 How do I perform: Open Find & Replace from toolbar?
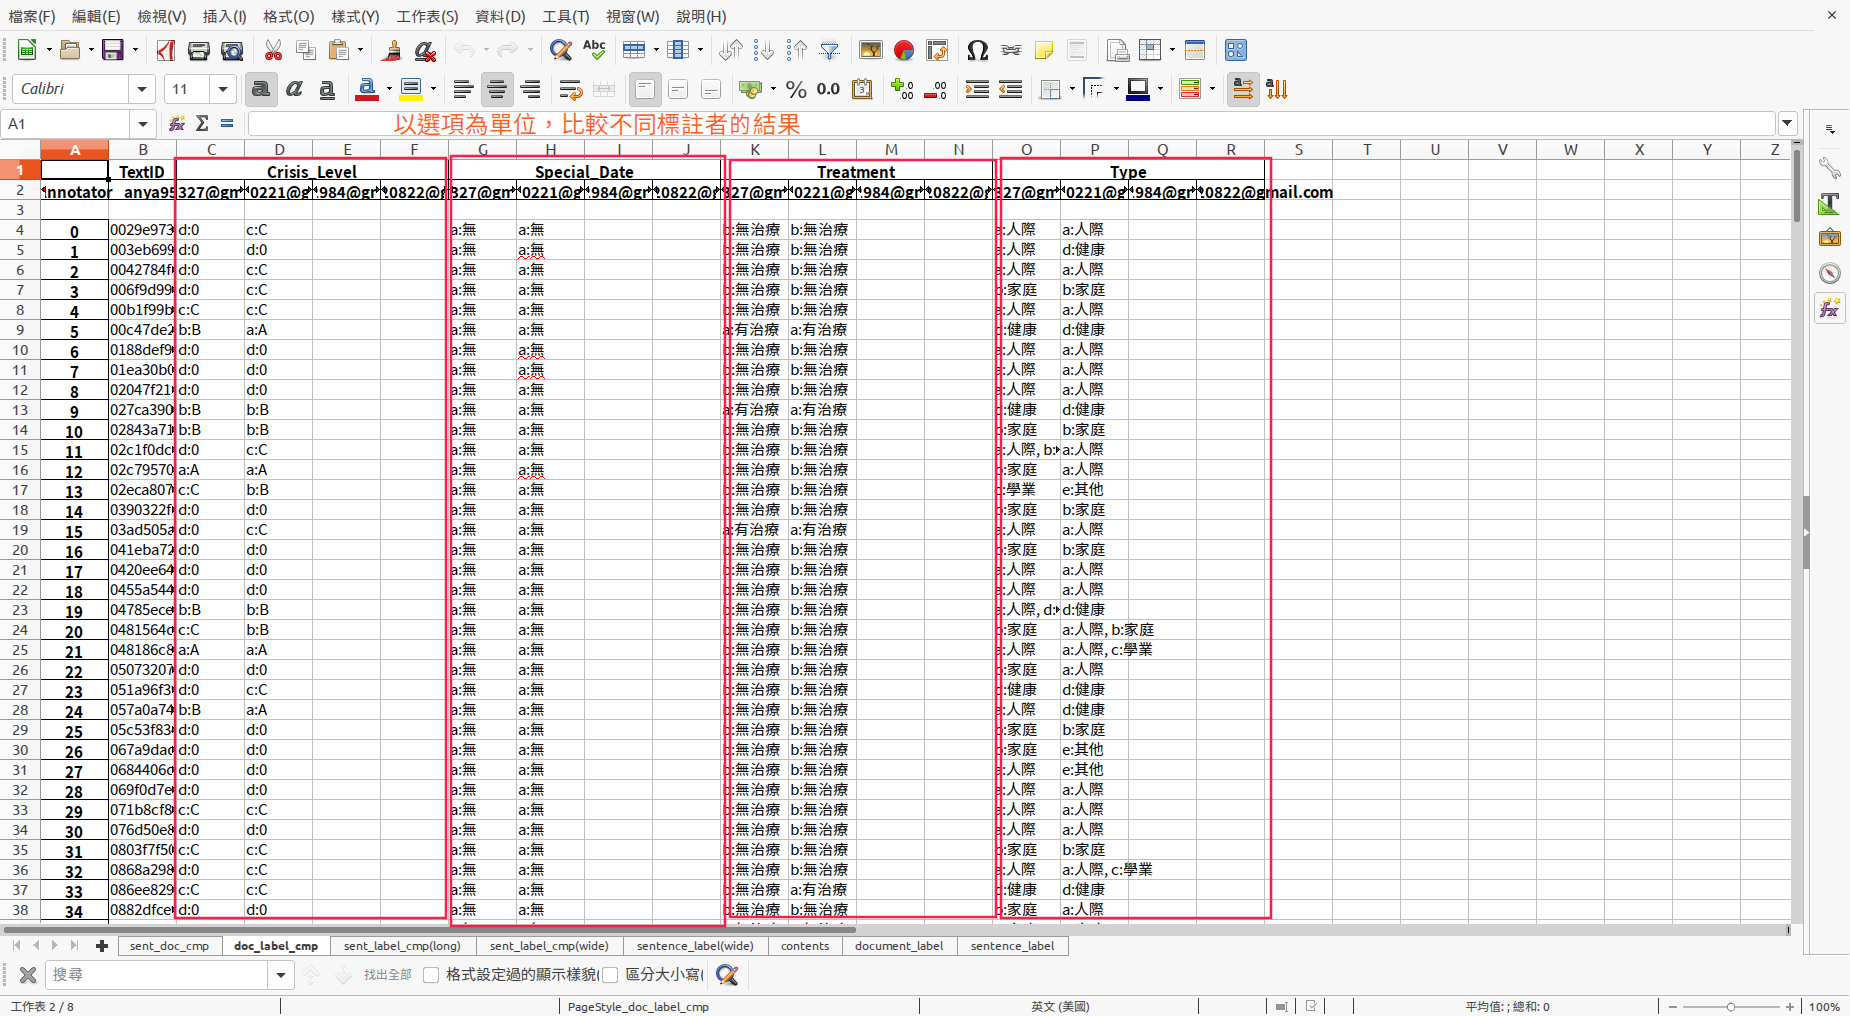pos(561,50)
